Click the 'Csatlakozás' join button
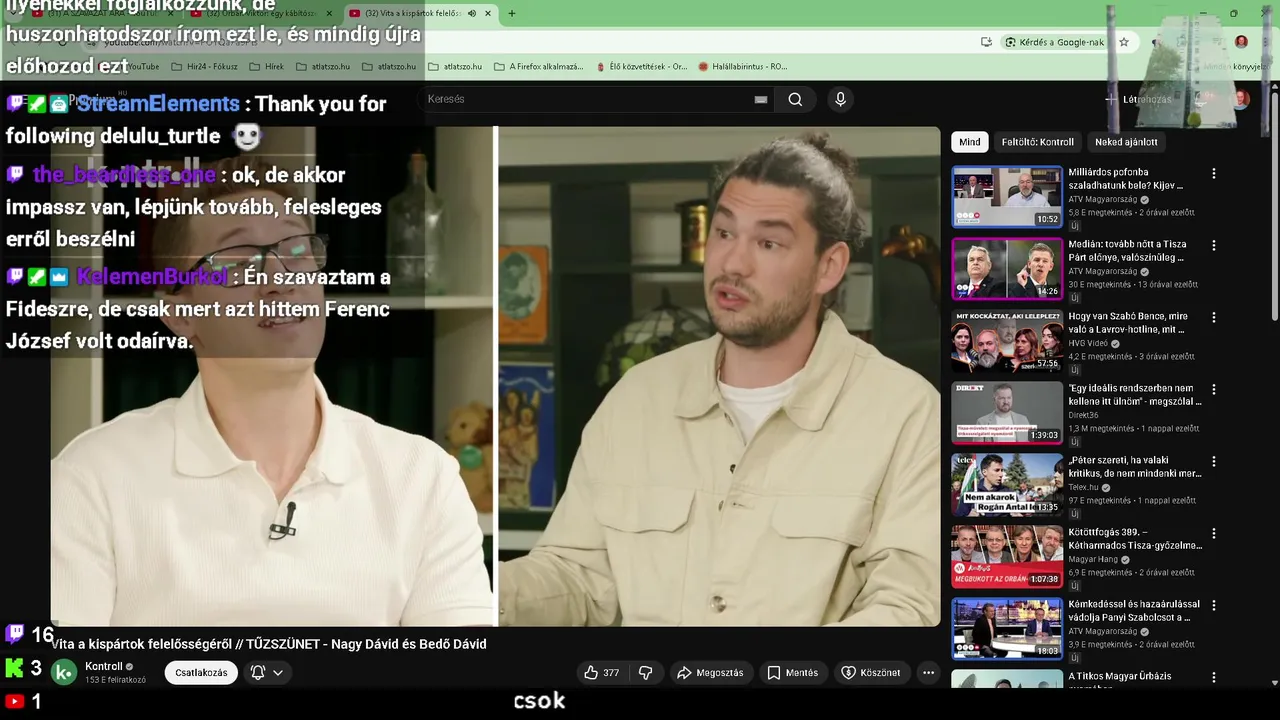The height and width of the screenshot is (720, 1280). click(201, 673)
